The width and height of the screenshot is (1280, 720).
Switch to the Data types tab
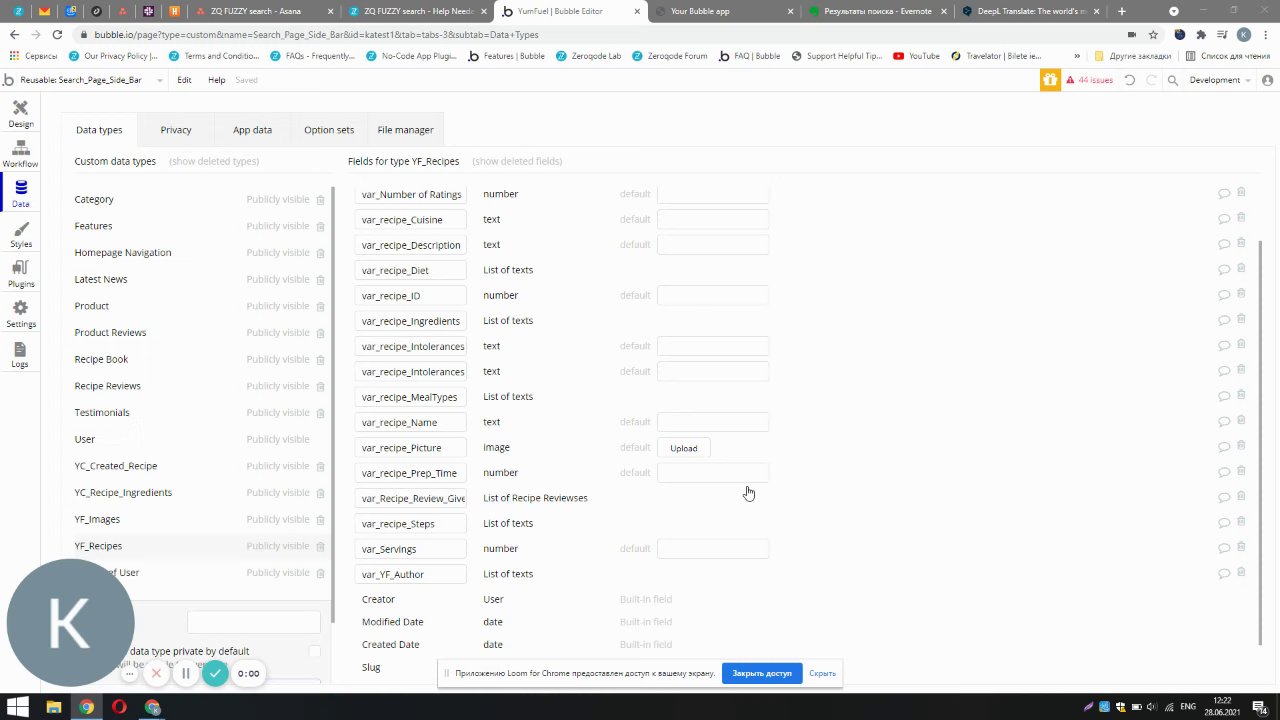[99, 130]
